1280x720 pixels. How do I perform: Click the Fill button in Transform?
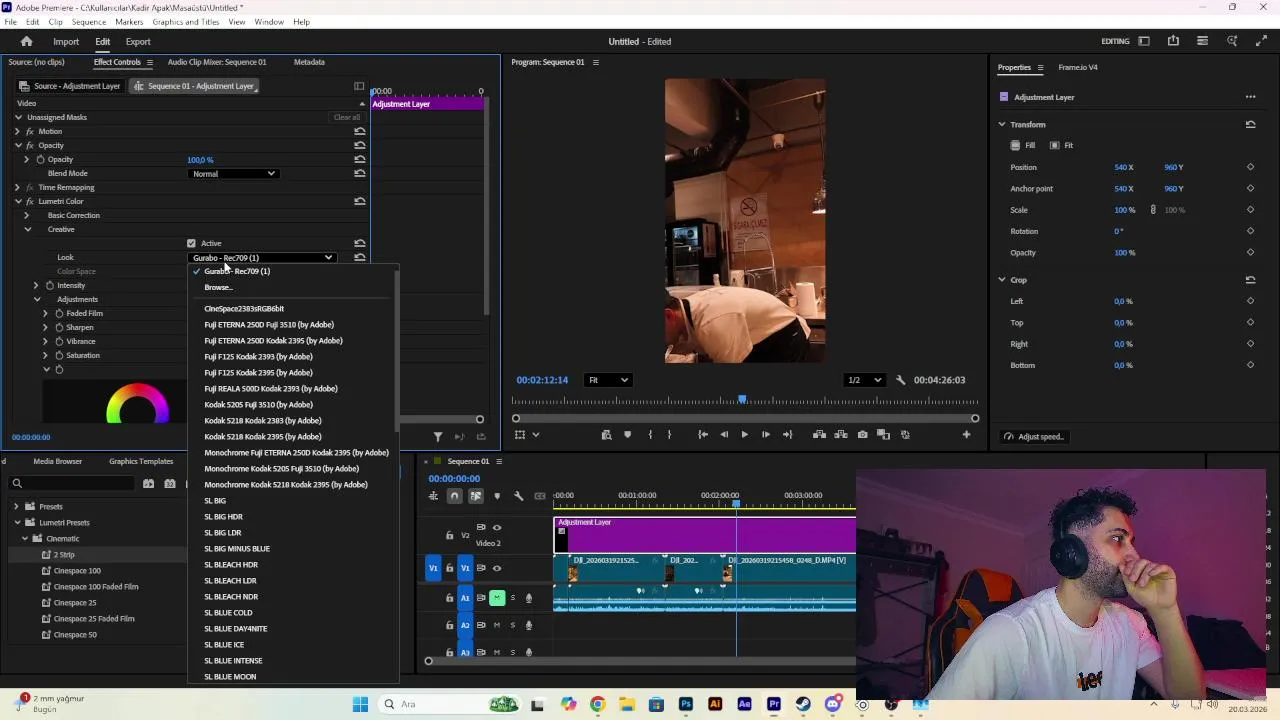tap(1023, 146)
